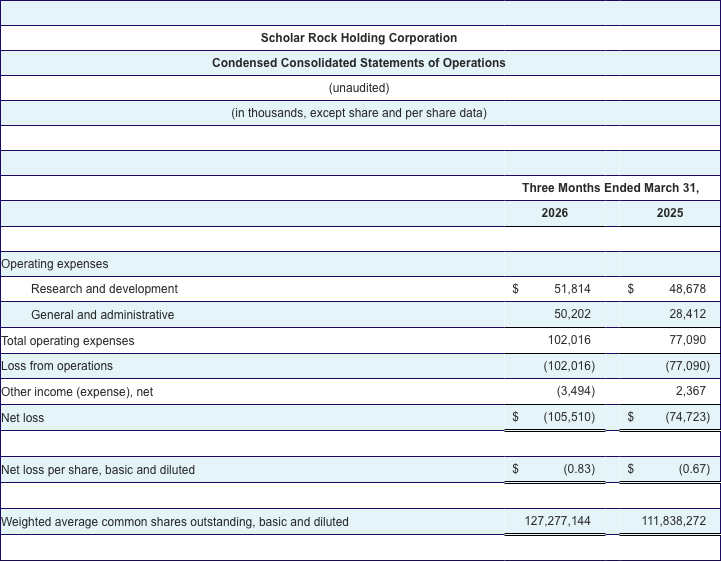Select per share value (0.67)

click(694, 469)
